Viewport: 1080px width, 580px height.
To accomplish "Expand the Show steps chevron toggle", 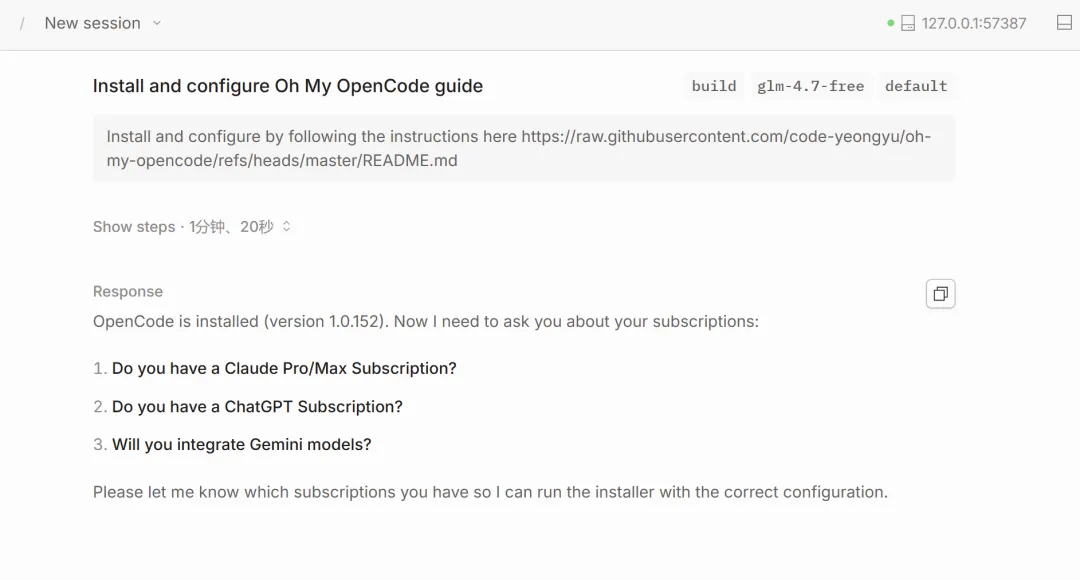I will [x=286, y=227].
